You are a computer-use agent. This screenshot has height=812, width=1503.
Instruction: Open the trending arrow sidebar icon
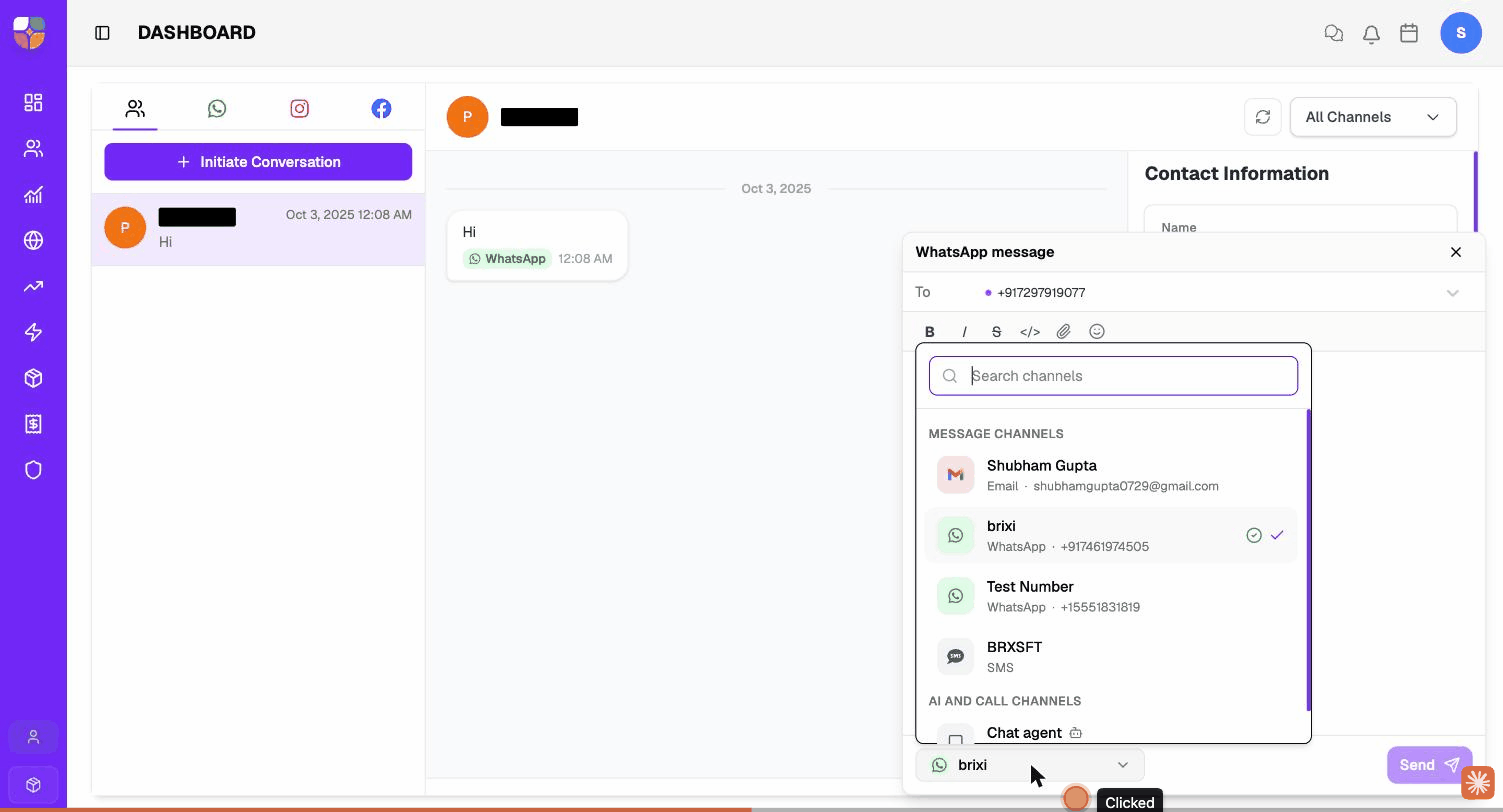pos(33,286)
